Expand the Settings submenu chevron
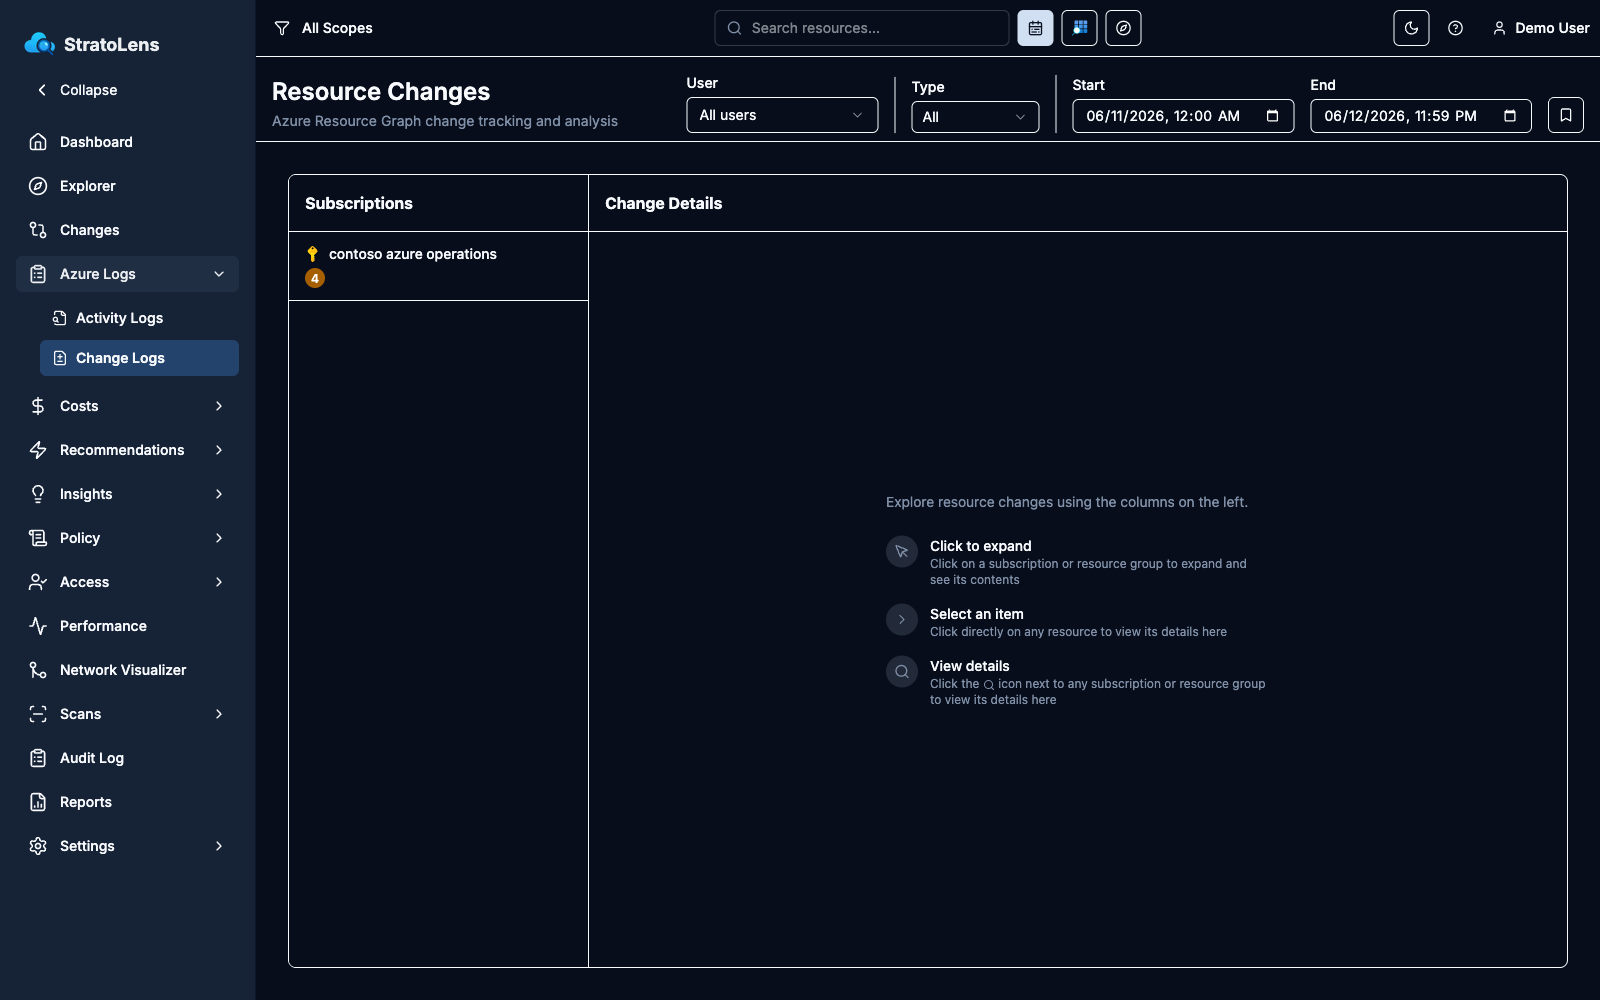The image size is (1600, 1000). (219, 846)
